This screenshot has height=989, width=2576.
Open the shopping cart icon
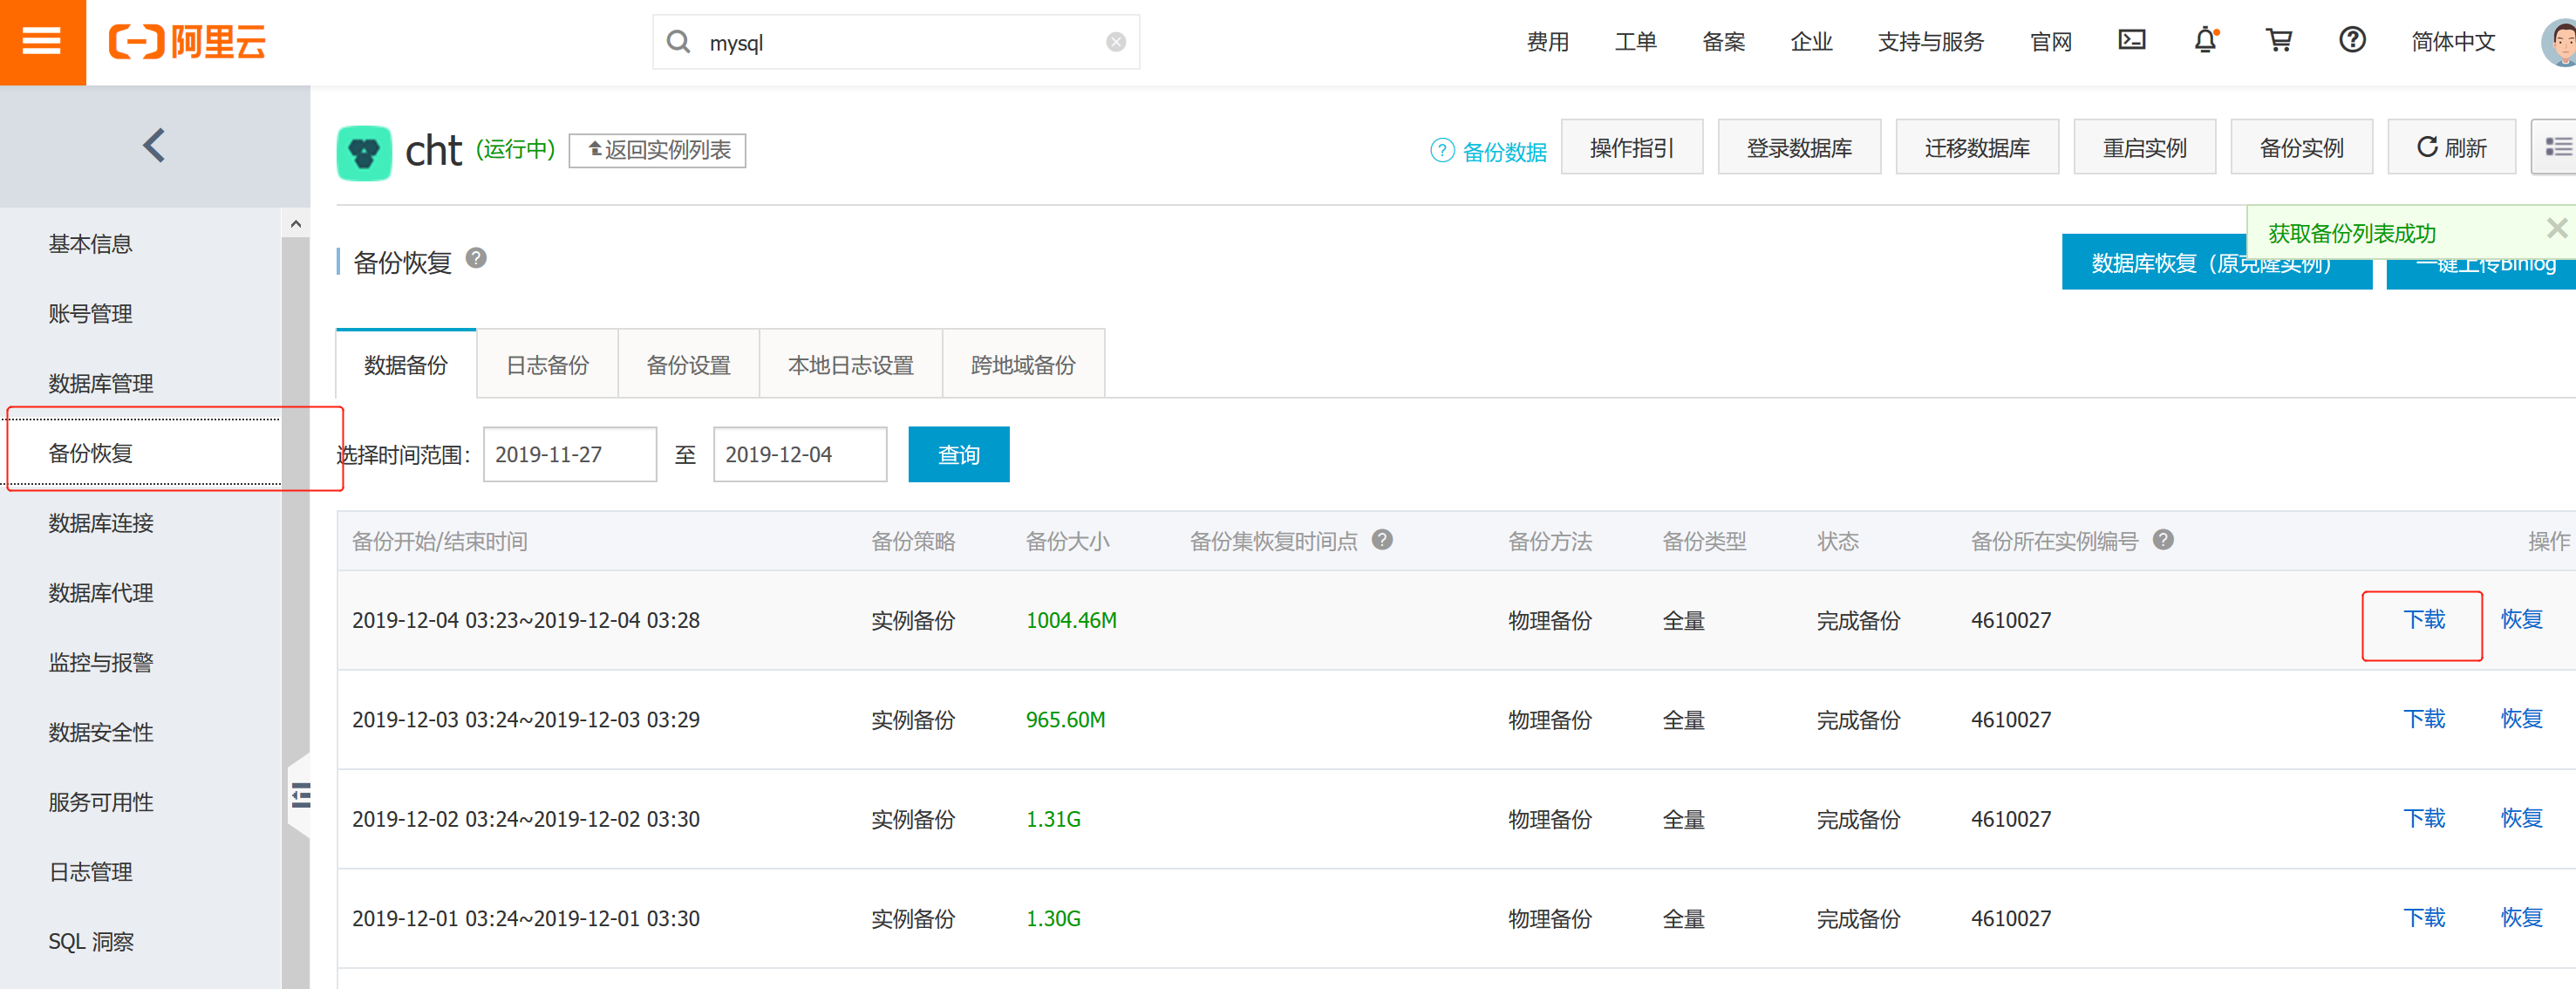tap(2278, 40)
